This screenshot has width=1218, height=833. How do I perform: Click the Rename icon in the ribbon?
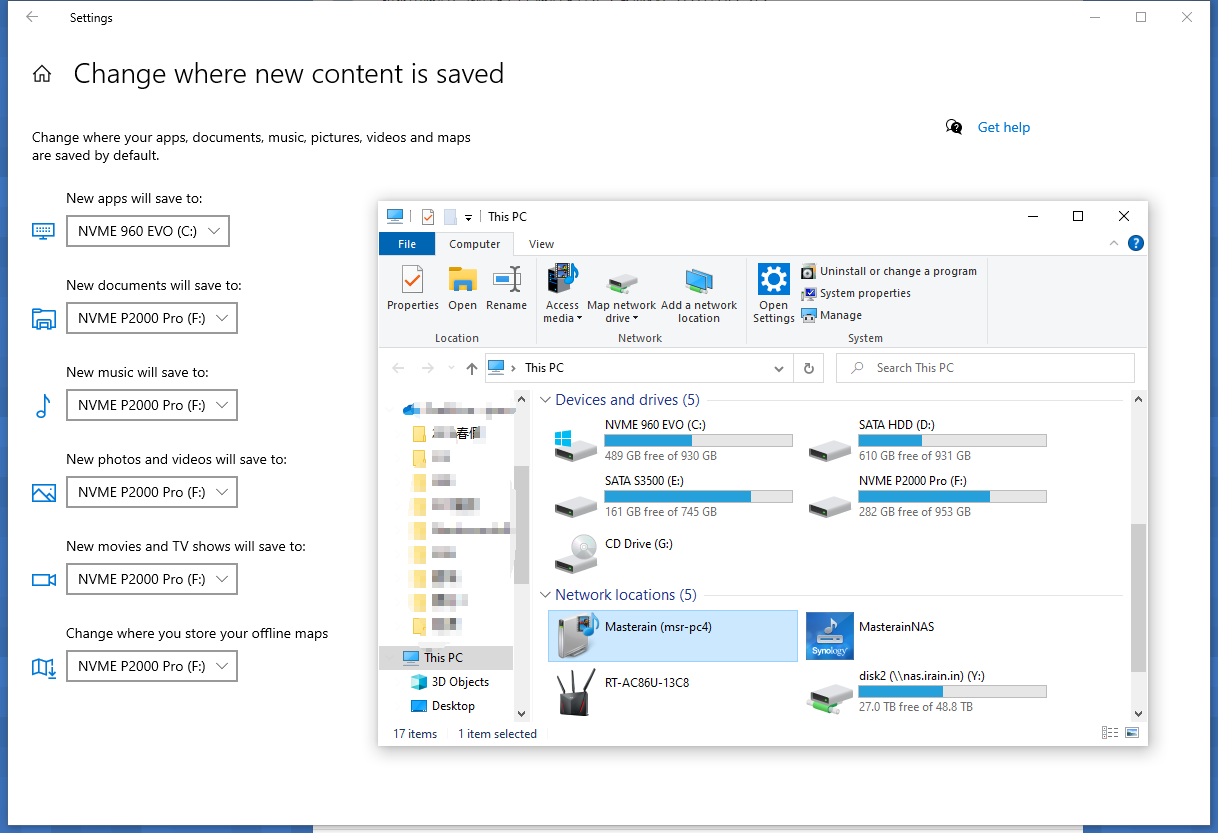pos(506,280)
